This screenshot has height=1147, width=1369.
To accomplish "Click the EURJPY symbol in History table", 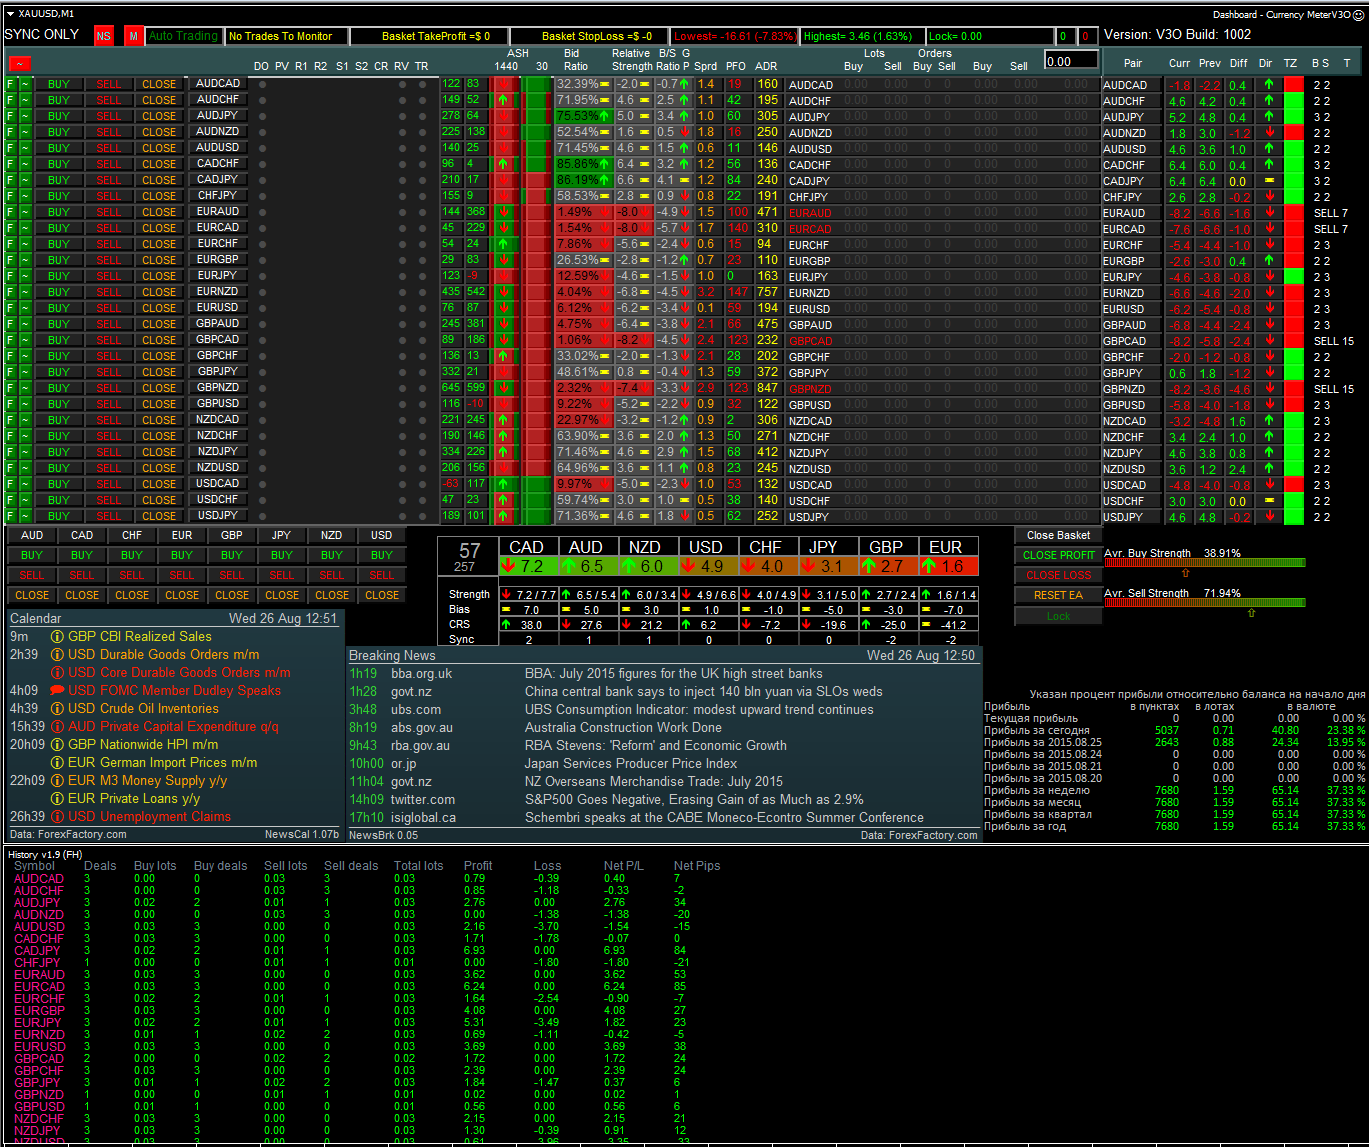I will coord(38,1023).
